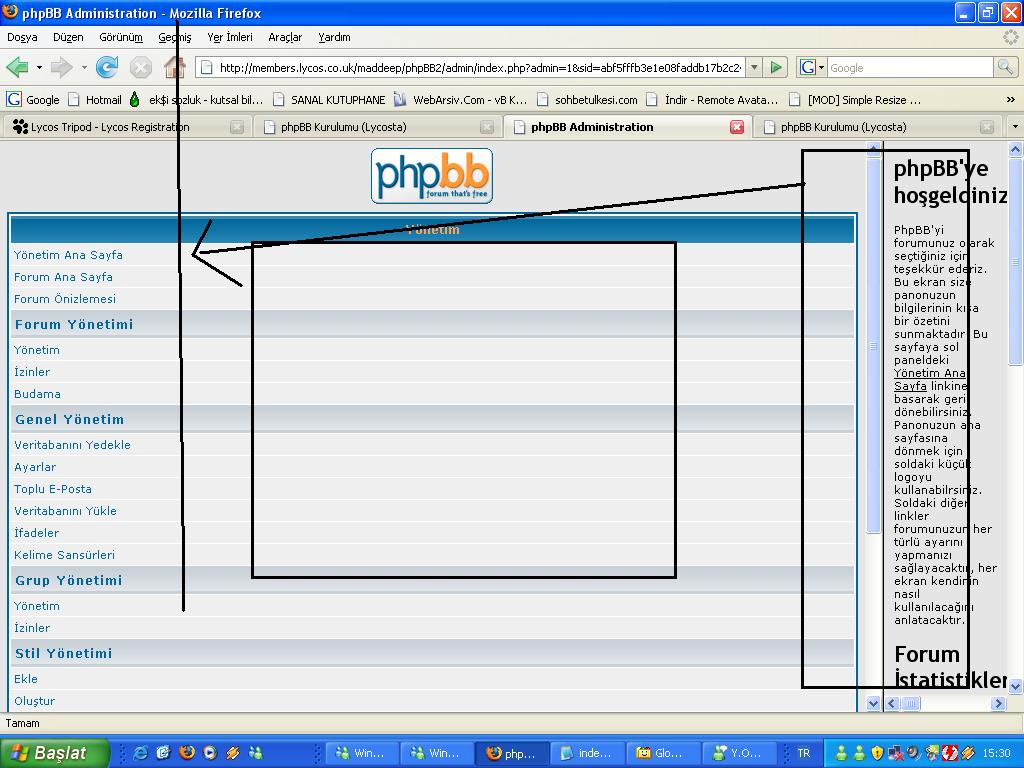Open Yönetim under Grup Yönetimi
This screenshot has width=1024, height=768.
tap(37, 607)
